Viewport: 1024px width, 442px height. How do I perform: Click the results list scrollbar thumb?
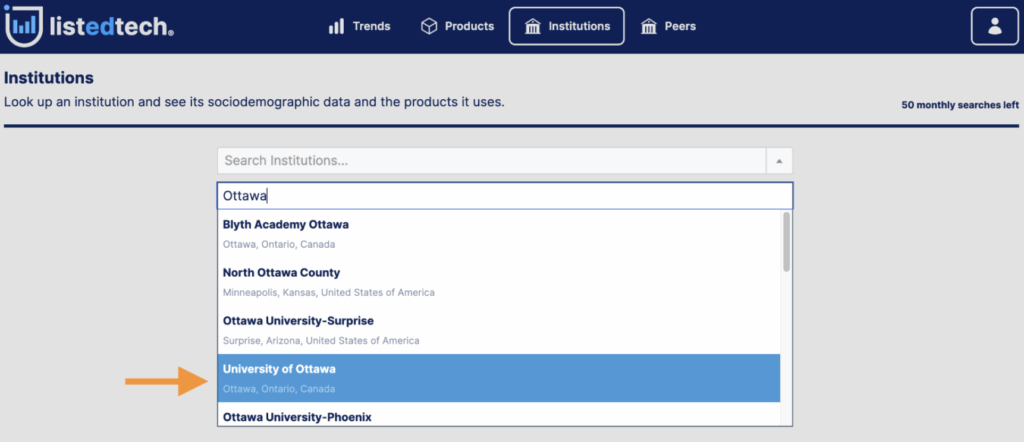click(x=786, y=242)
